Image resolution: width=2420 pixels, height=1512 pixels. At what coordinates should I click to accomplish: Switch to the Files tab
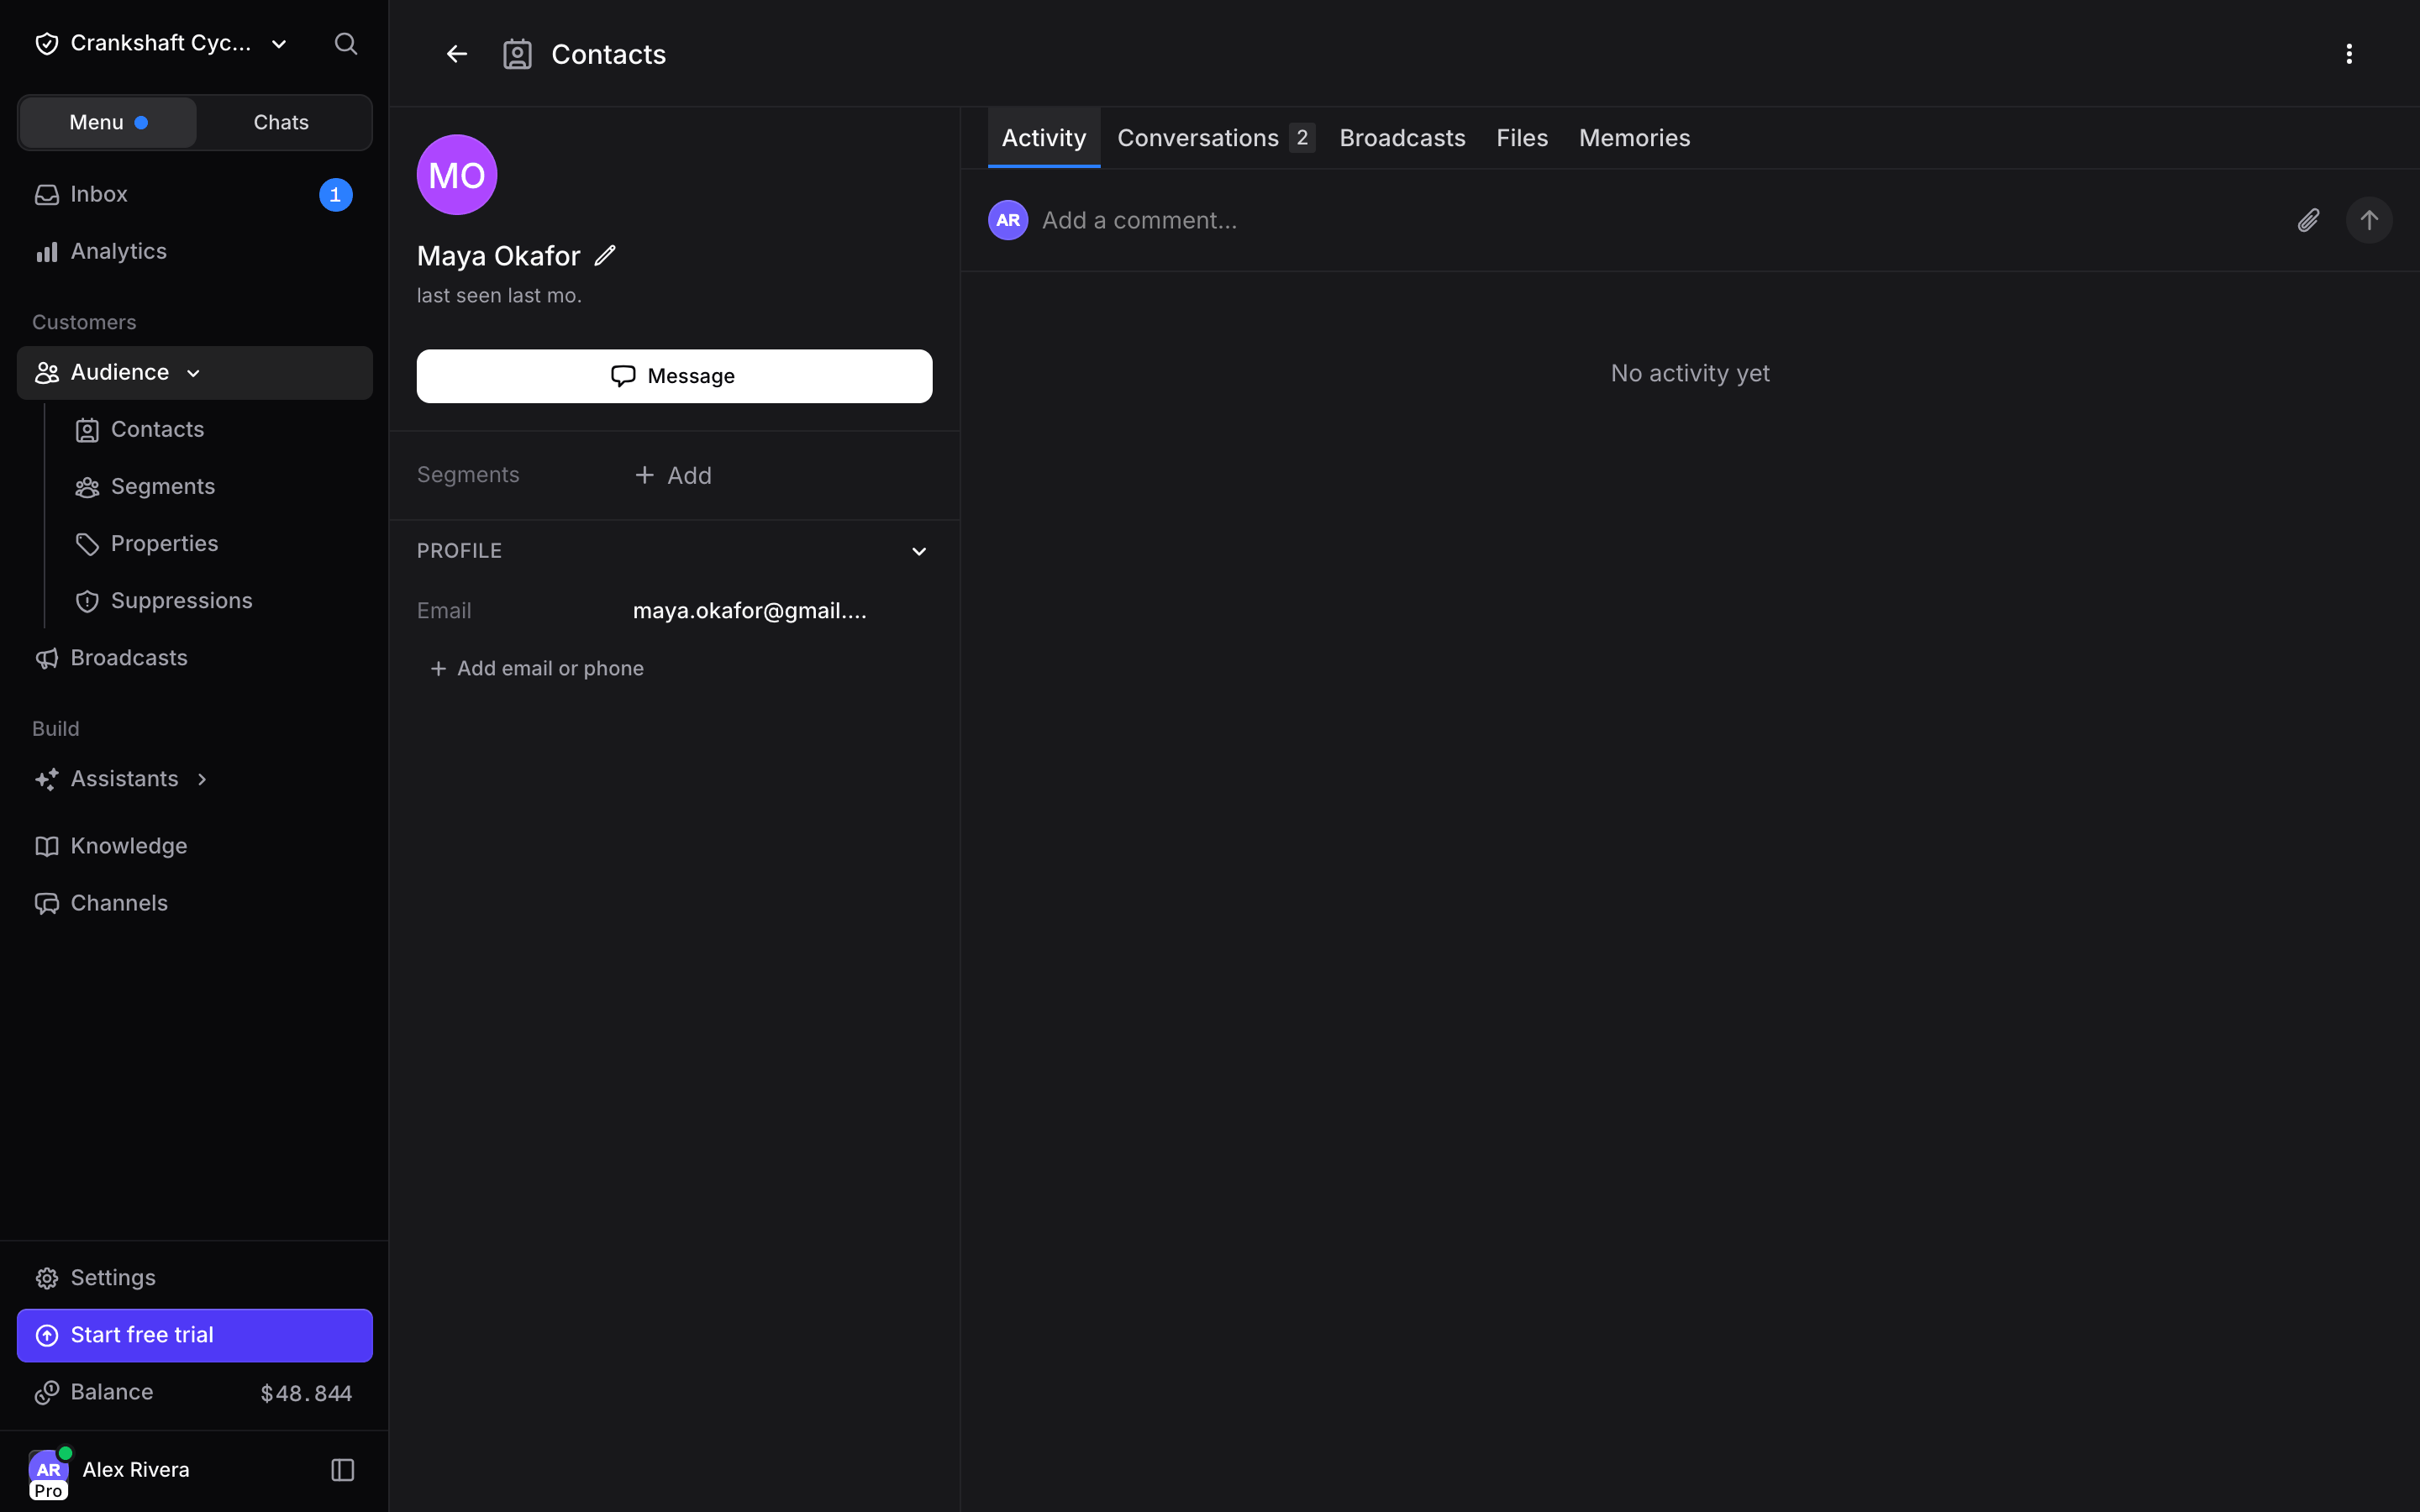[1521, 138]
